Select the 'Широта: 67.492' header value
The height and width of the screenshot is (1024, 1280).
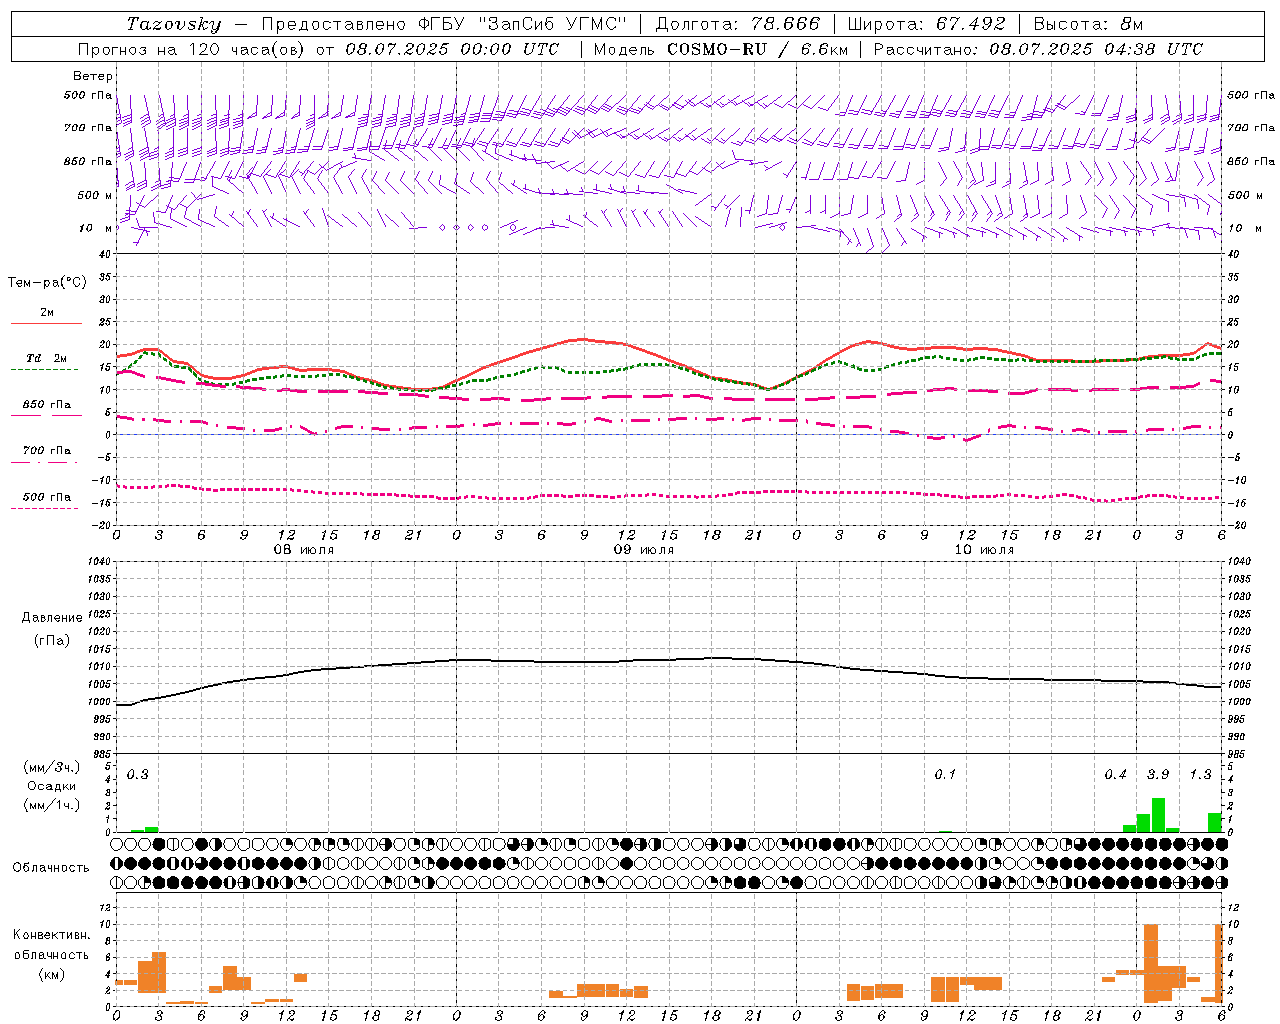(x=926, y=24)
